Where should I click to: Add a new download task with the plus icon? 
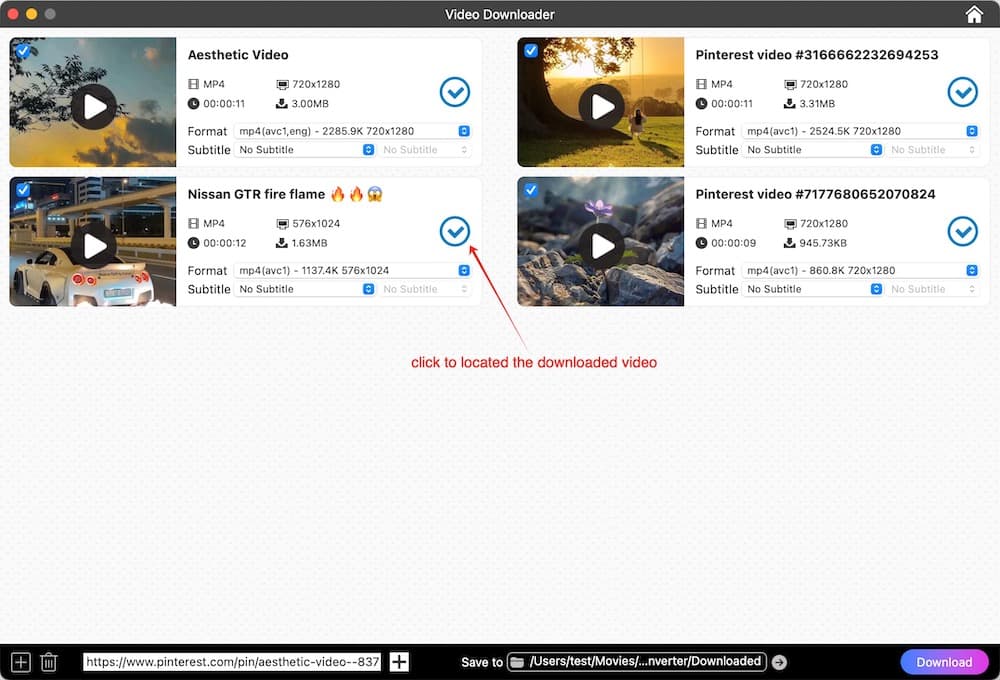21,661
